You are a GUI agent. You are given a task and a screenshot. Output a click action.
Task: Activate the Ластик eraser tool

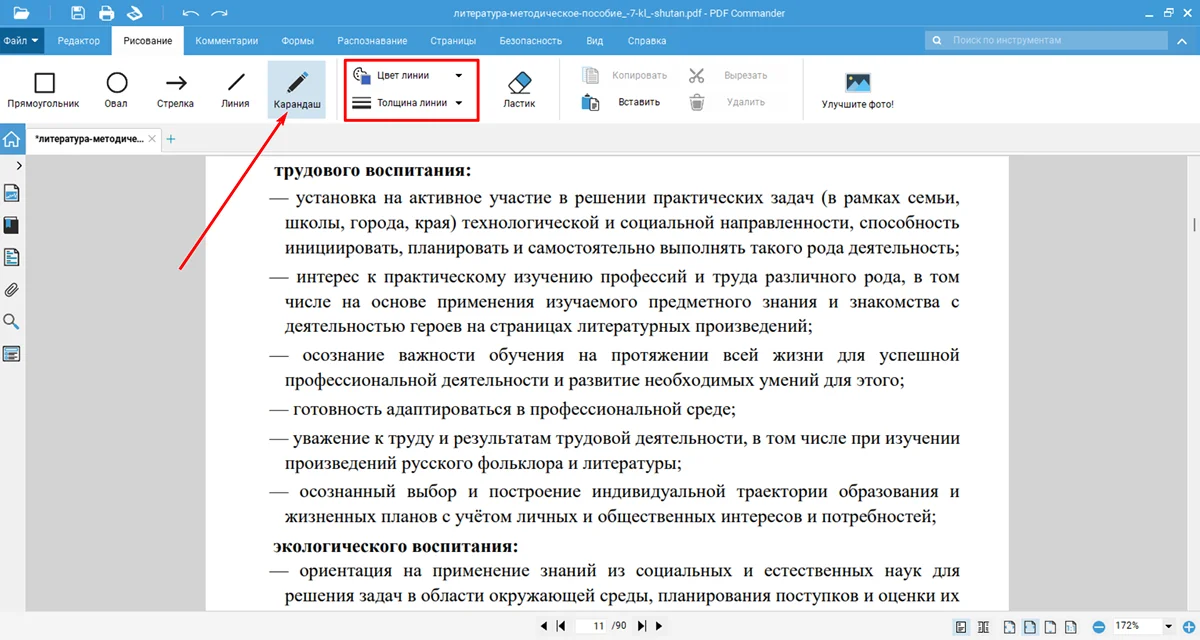[519, 89]
